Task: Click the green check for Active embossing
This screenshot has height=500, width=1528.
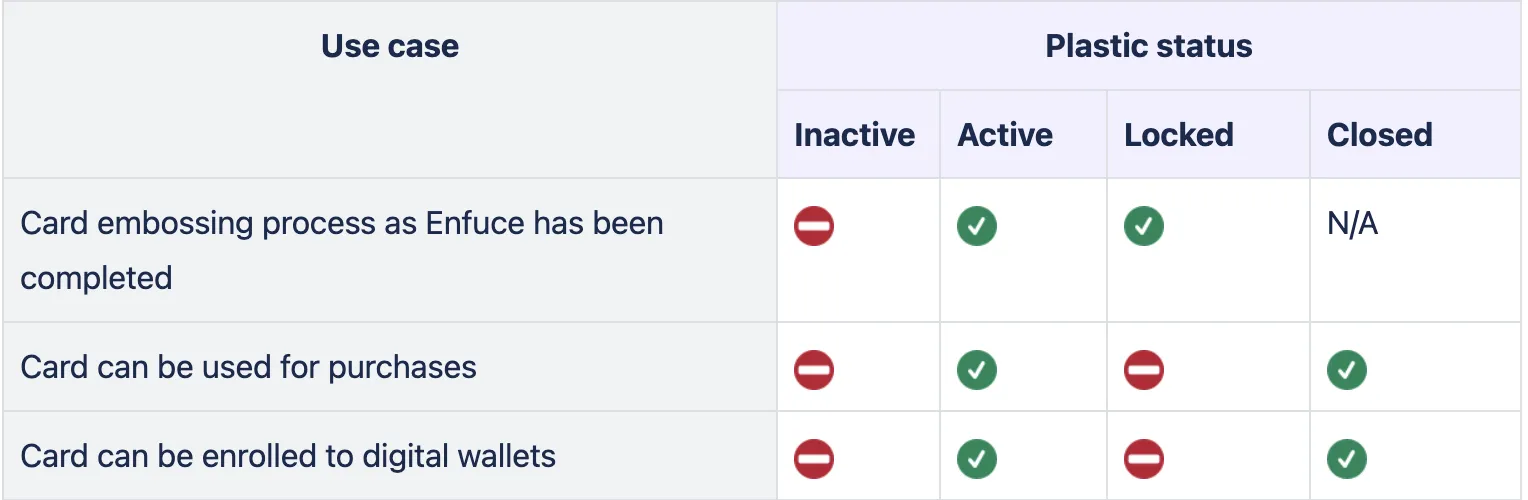Action: pyautogui.click(x=977, y=226)
